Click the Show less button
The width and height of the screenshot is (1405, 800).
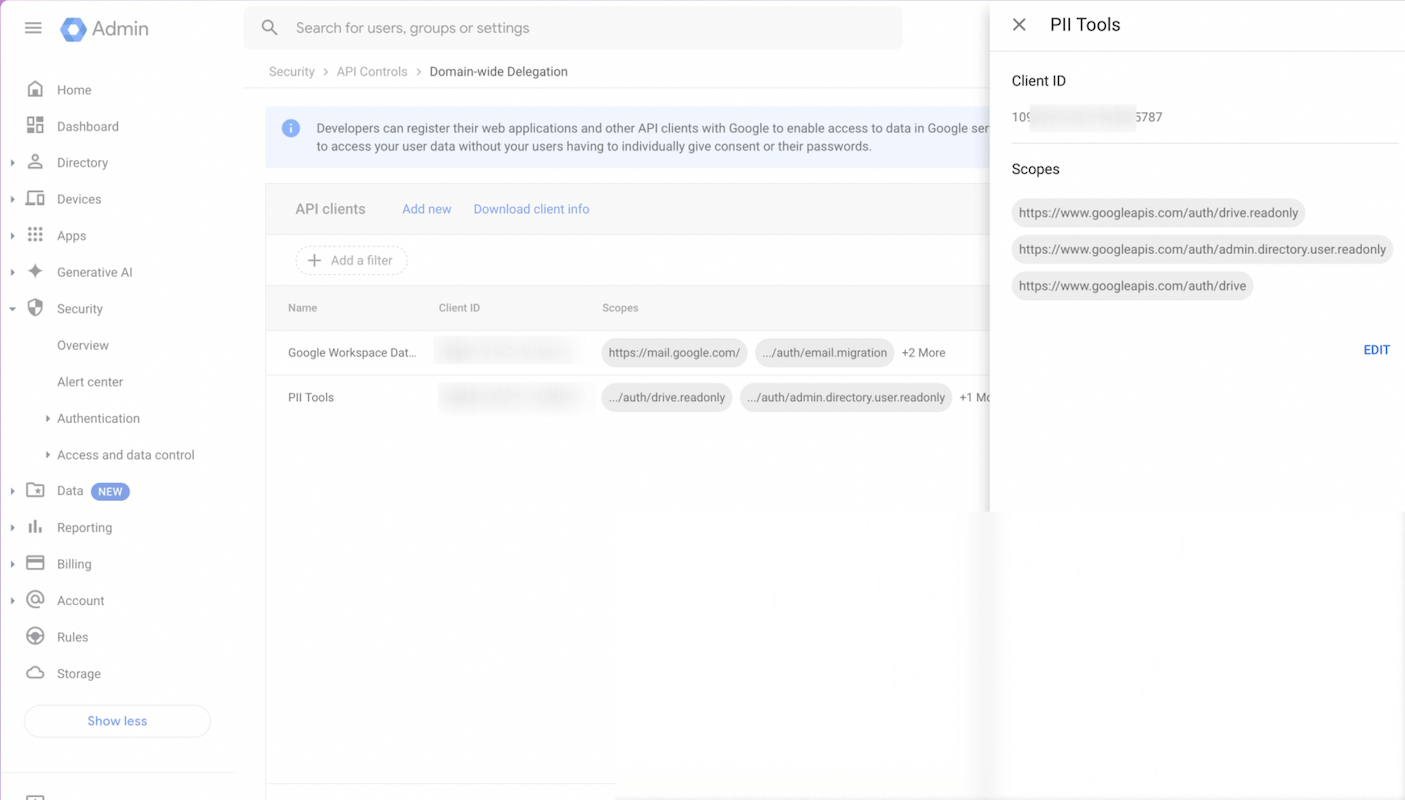117,721
